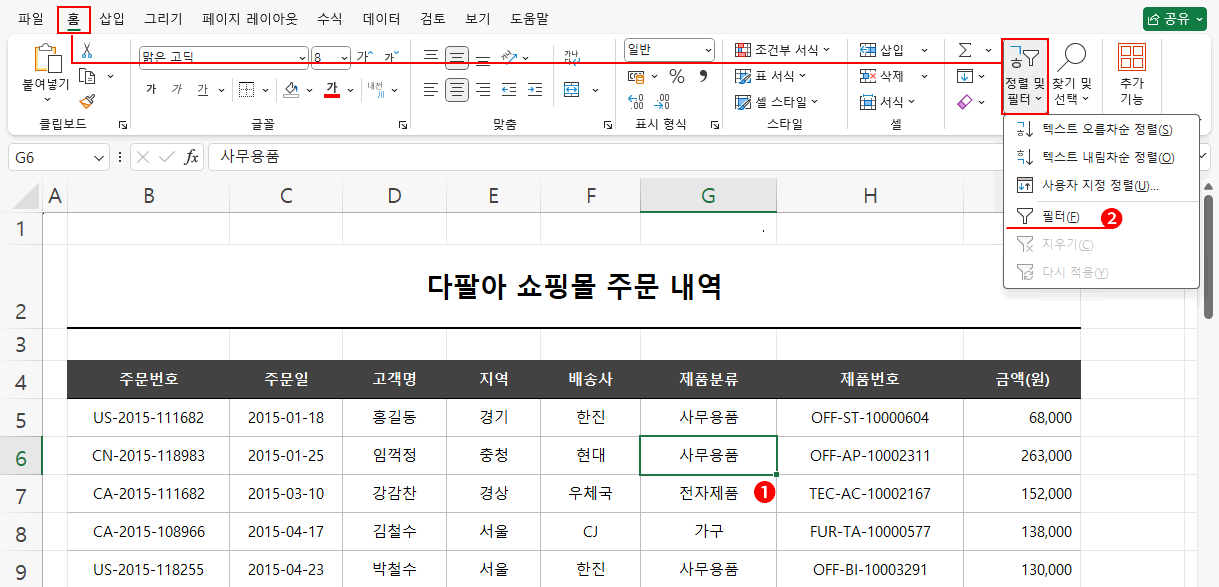The width and height of the screenshot is (1219, 587).
Task: Choose 필터 in the sort menu
Action: [1101, 216]
